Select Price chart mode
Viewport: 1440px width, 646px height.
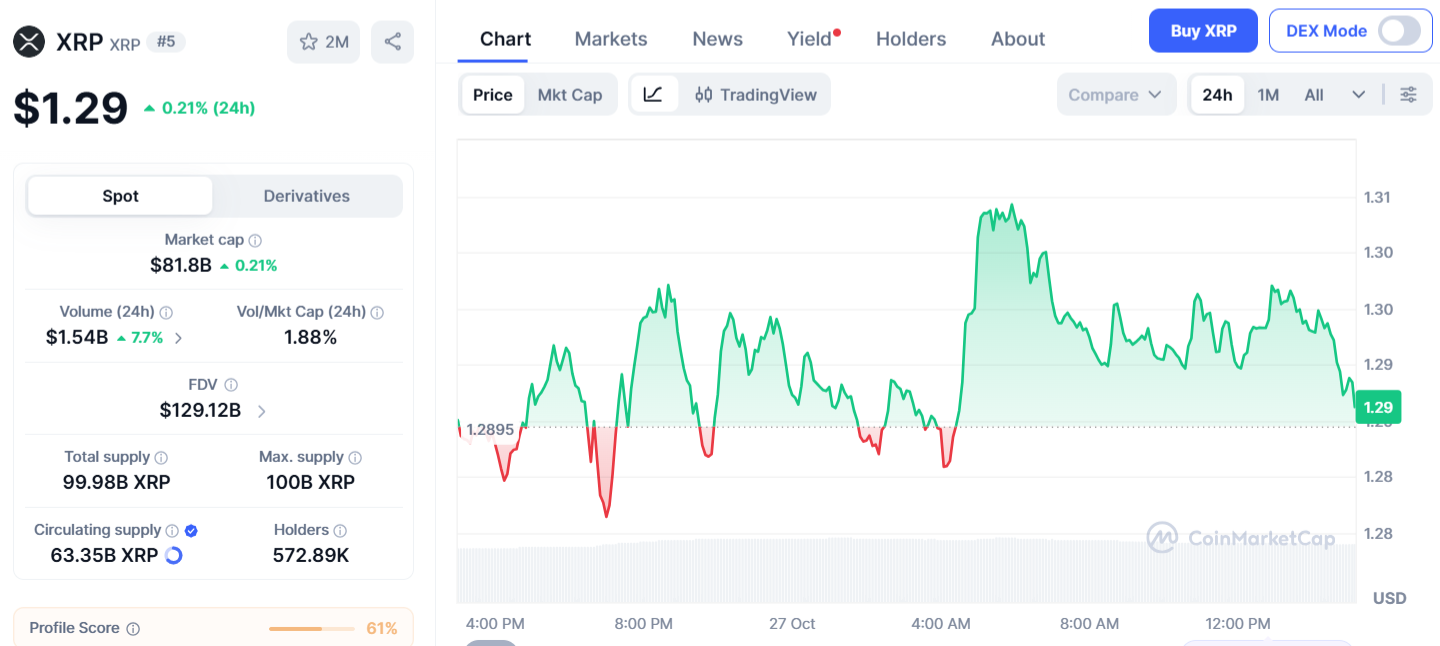[x=492, y=95]
